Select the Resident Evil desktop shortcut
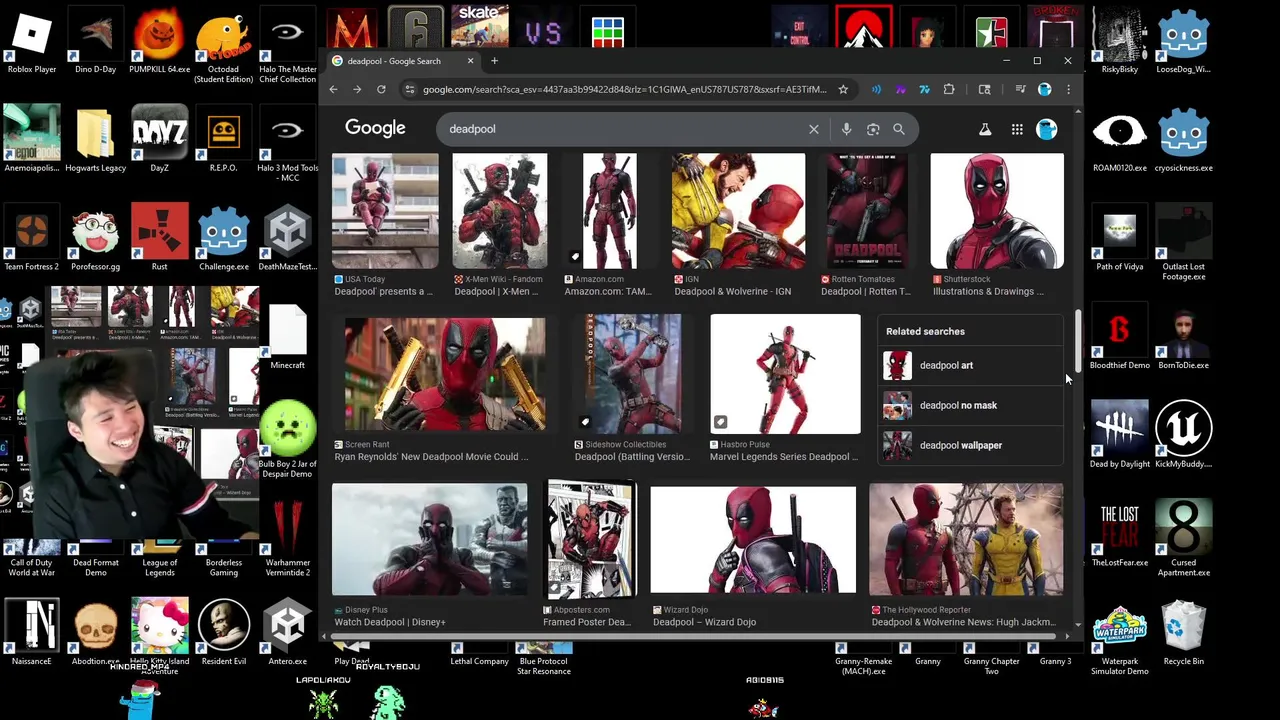This screenshot has height=720, width=1280. tap(224, 634)
